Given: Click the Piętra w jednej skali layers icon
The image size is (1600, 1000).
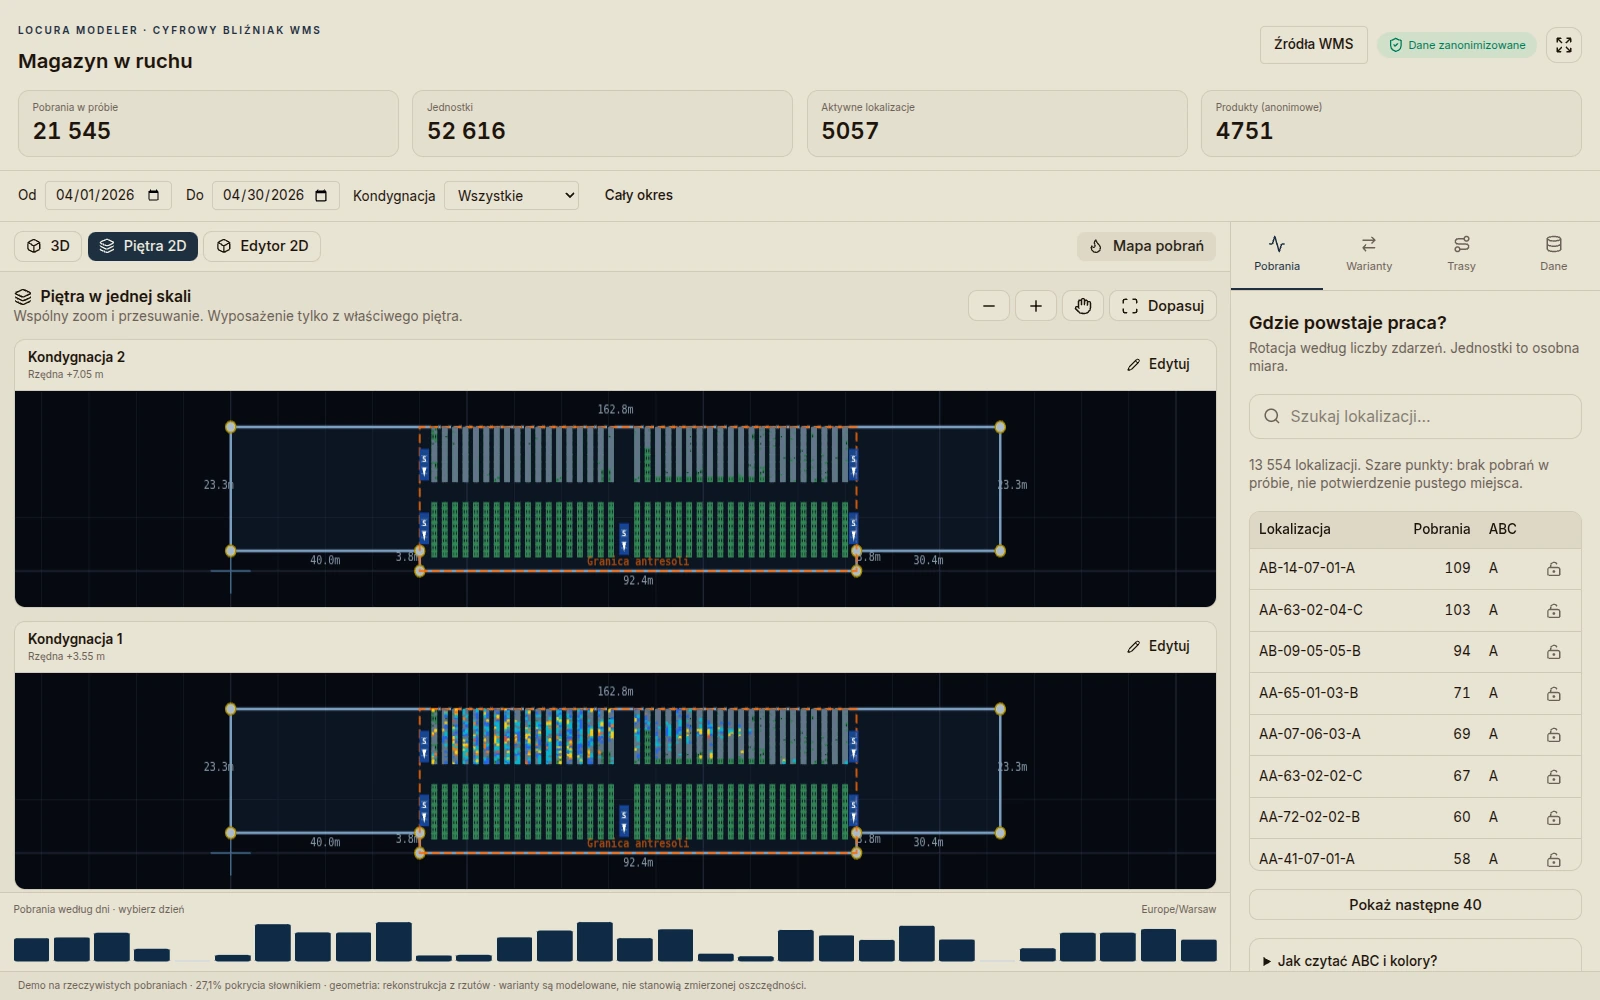Looking at the screenshot, I should [x=23, y=297].
